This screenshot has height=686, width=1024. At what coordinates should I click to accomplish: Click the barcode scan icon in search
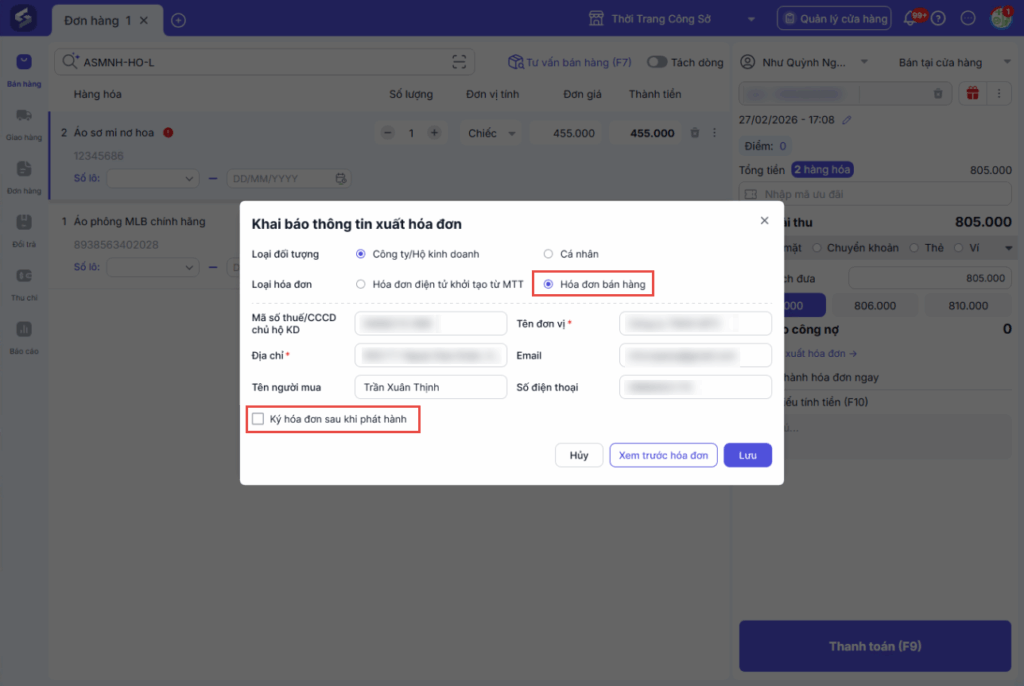pyautogui.click(x=459, y=62)
